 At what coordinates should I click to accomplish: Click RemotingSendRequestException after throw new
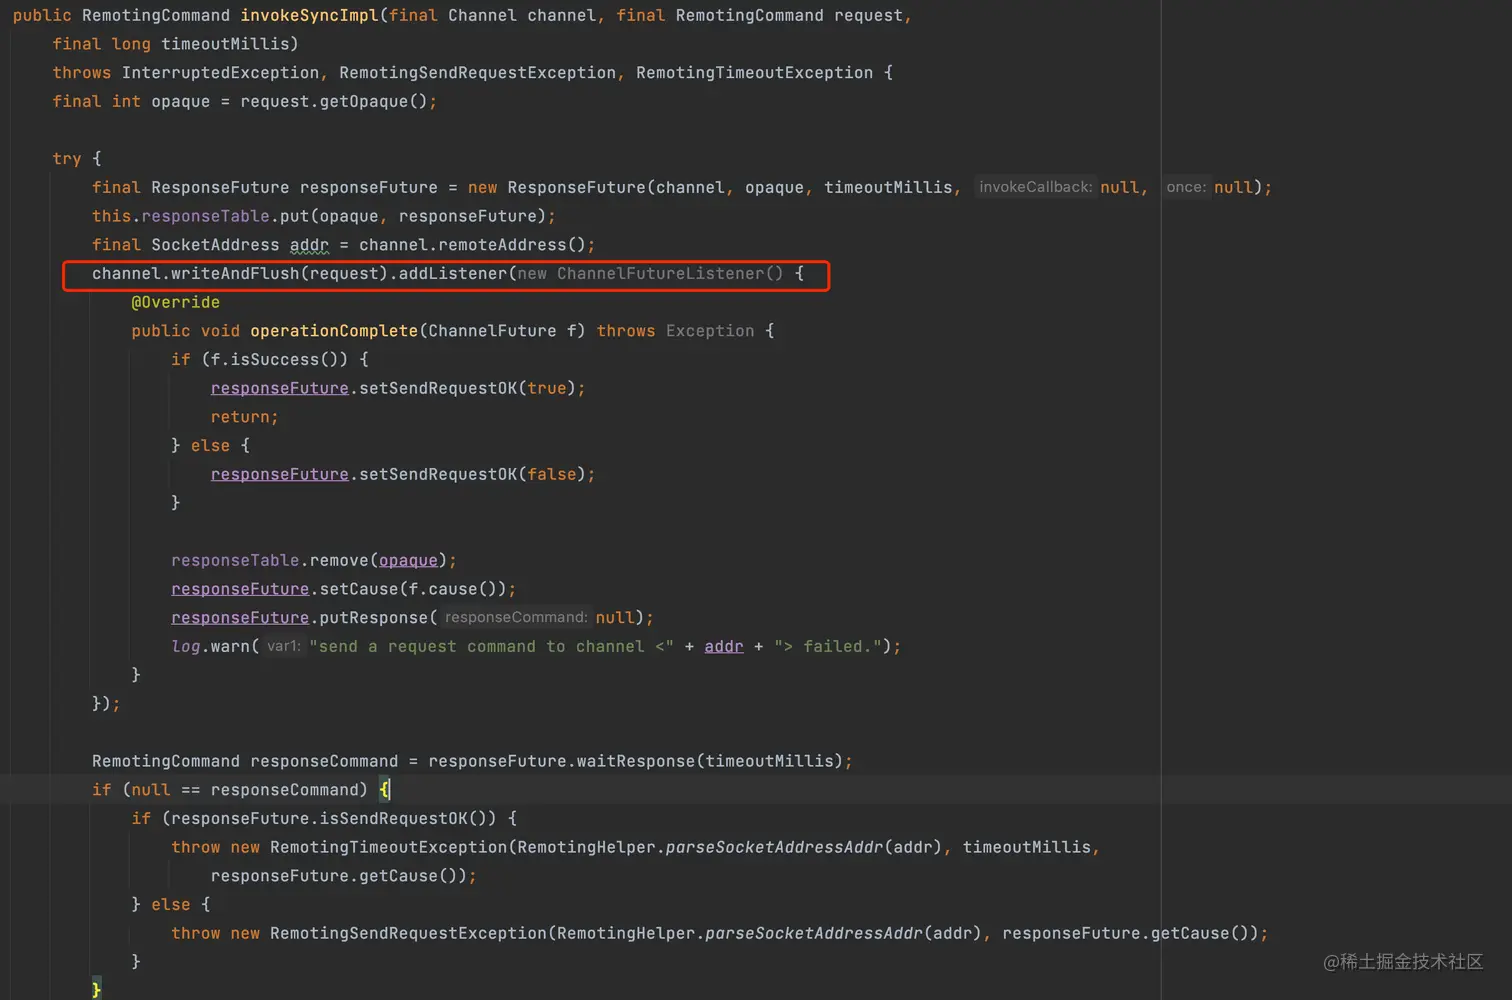[408, 933]
